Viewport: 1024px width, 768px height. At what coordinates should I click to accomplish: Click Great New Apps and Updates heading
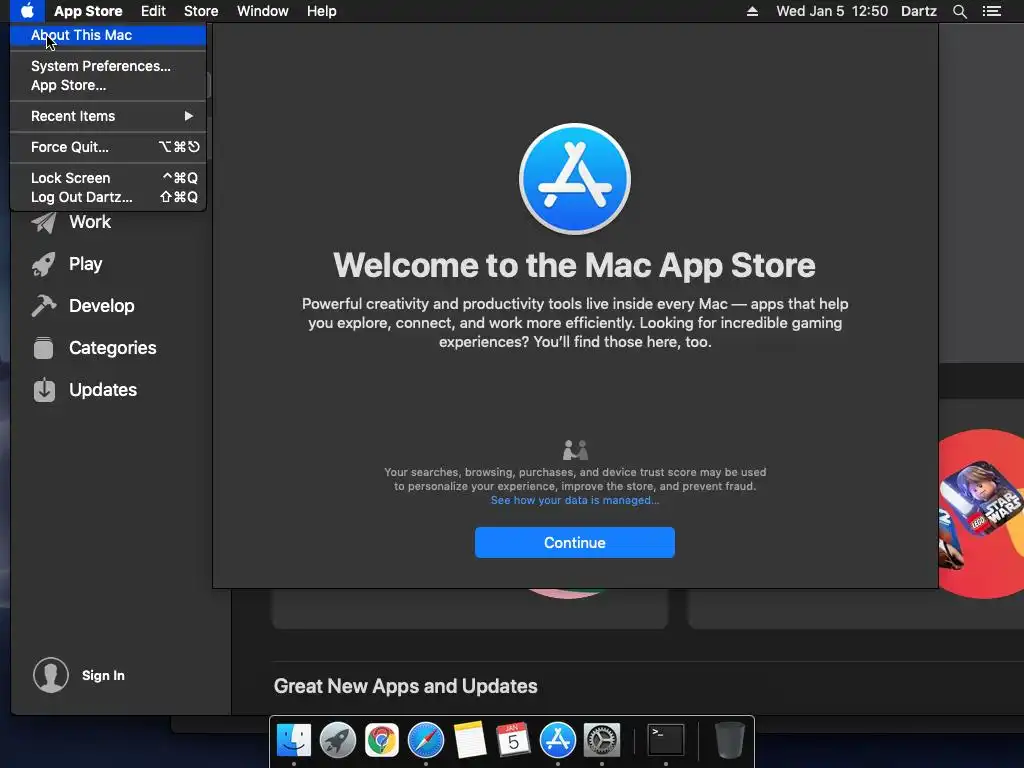pos(406,686)
